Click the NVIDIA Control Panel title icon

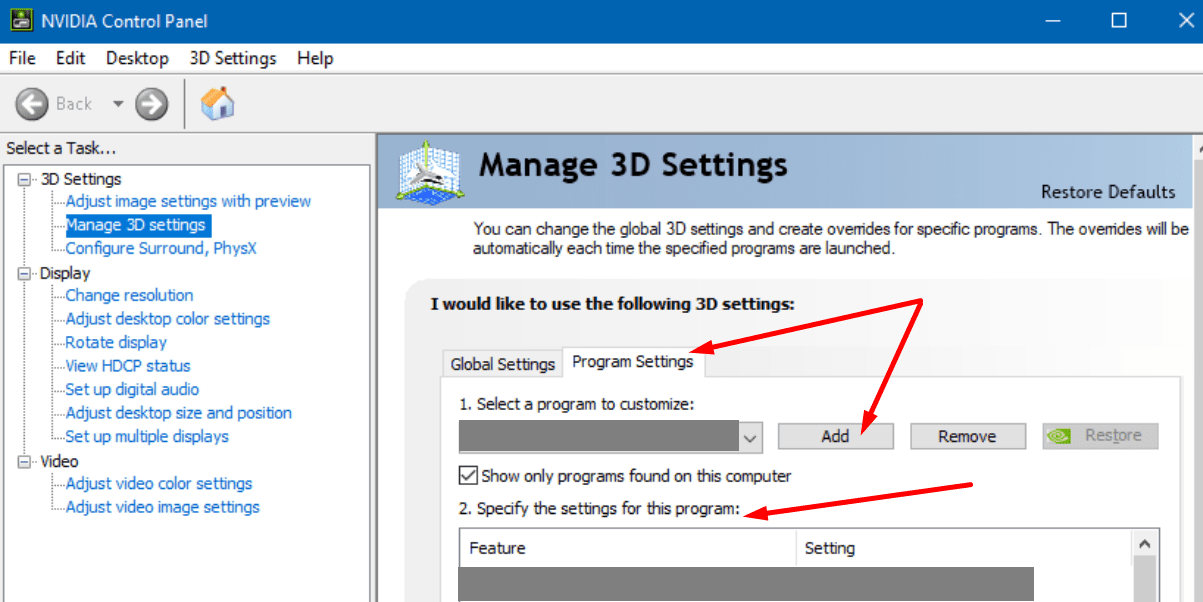coord(21,20)
